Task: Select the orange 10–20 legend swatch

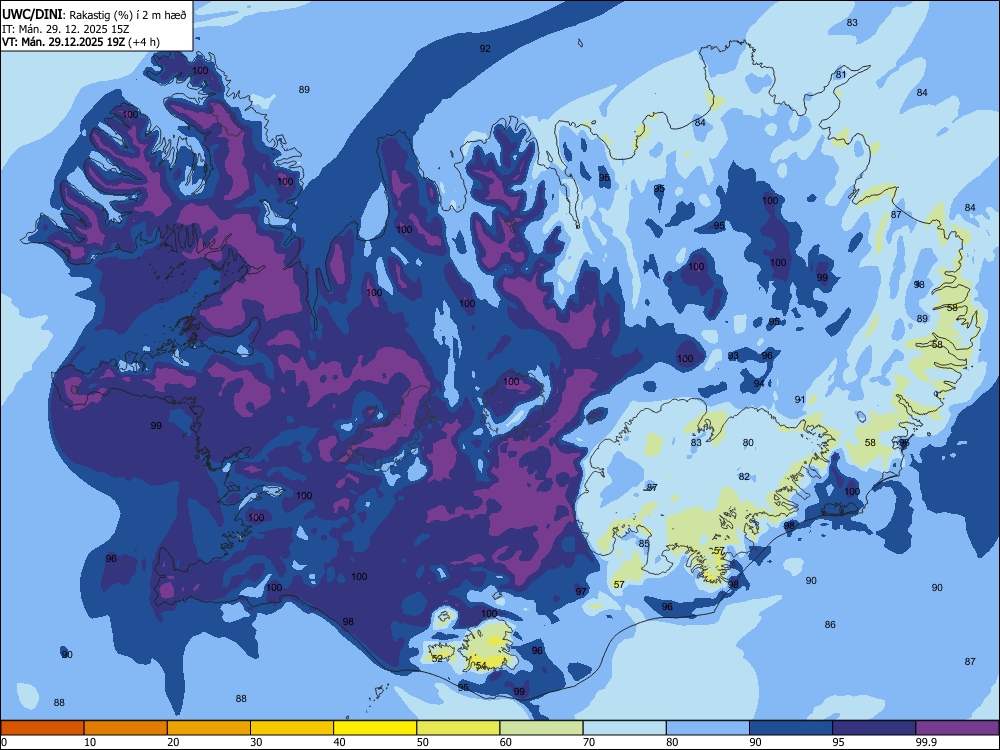Action: pos(126,728)
